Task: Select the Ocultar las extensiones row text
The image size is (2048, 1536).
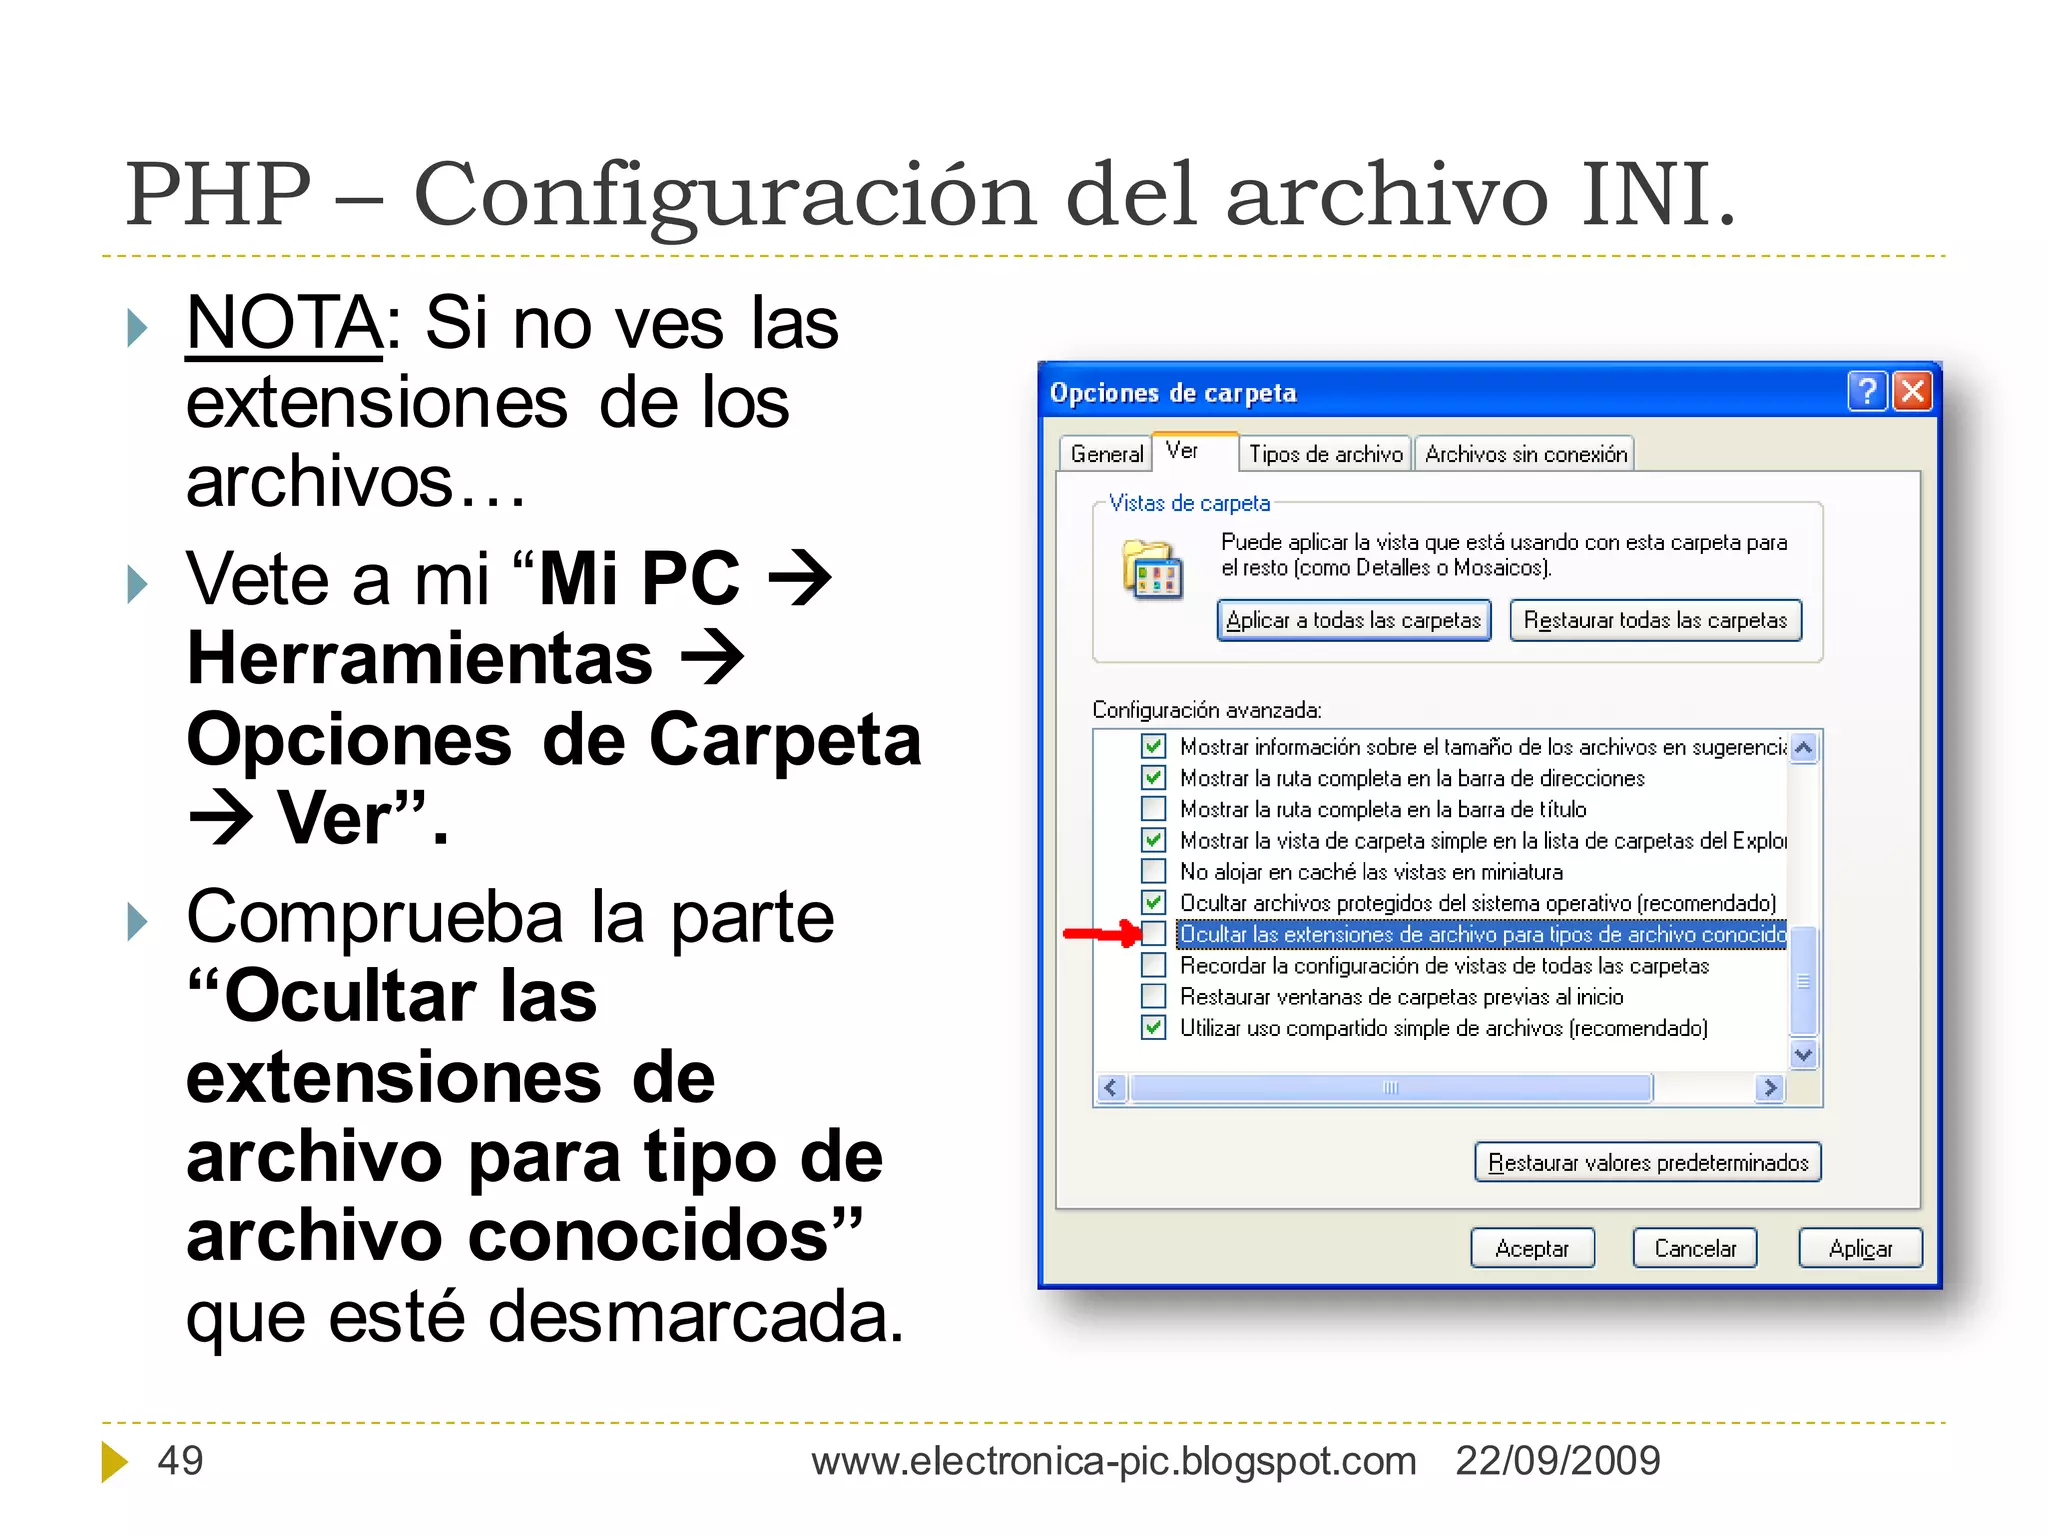Action: coord(1482,934)
